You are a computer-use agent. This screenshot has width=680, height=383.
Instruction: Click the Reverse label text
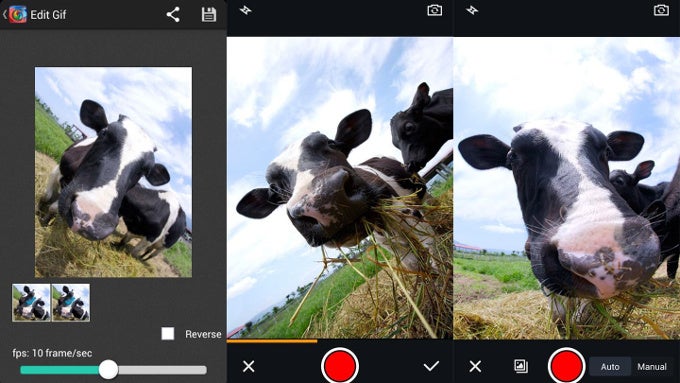click(x=203, y=334)
